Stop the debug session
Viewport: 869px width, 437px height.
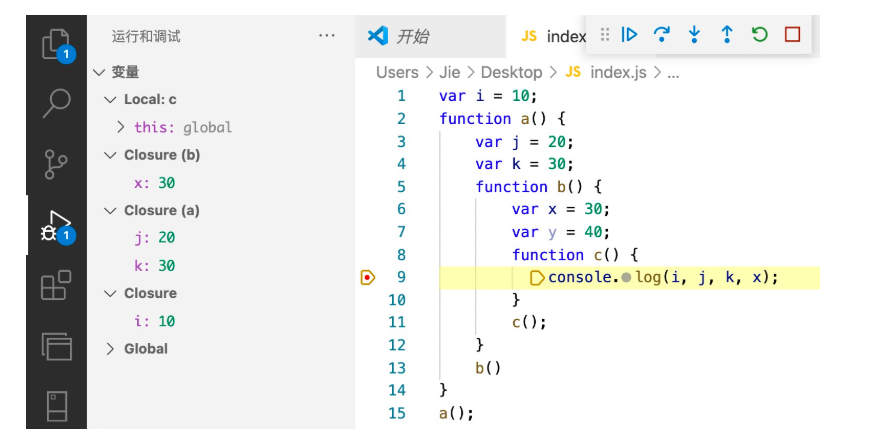coord(793,34)
